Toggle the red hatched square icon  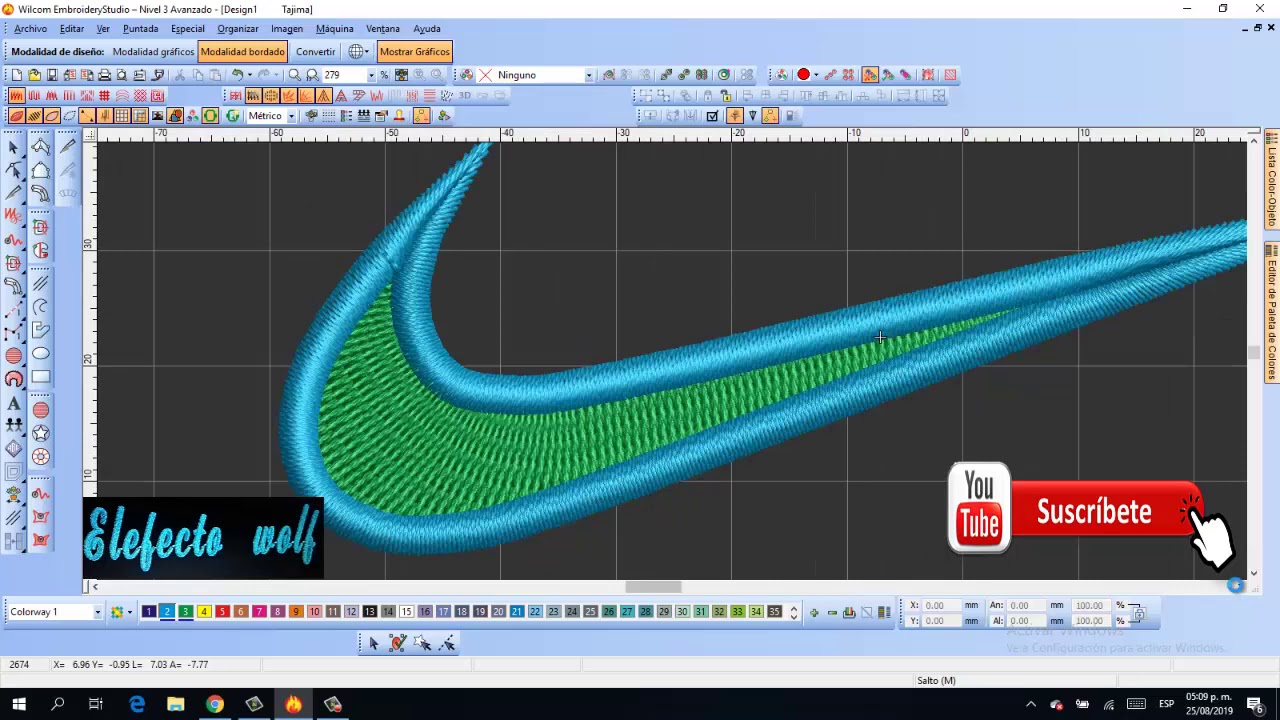[x=950, y=75]
